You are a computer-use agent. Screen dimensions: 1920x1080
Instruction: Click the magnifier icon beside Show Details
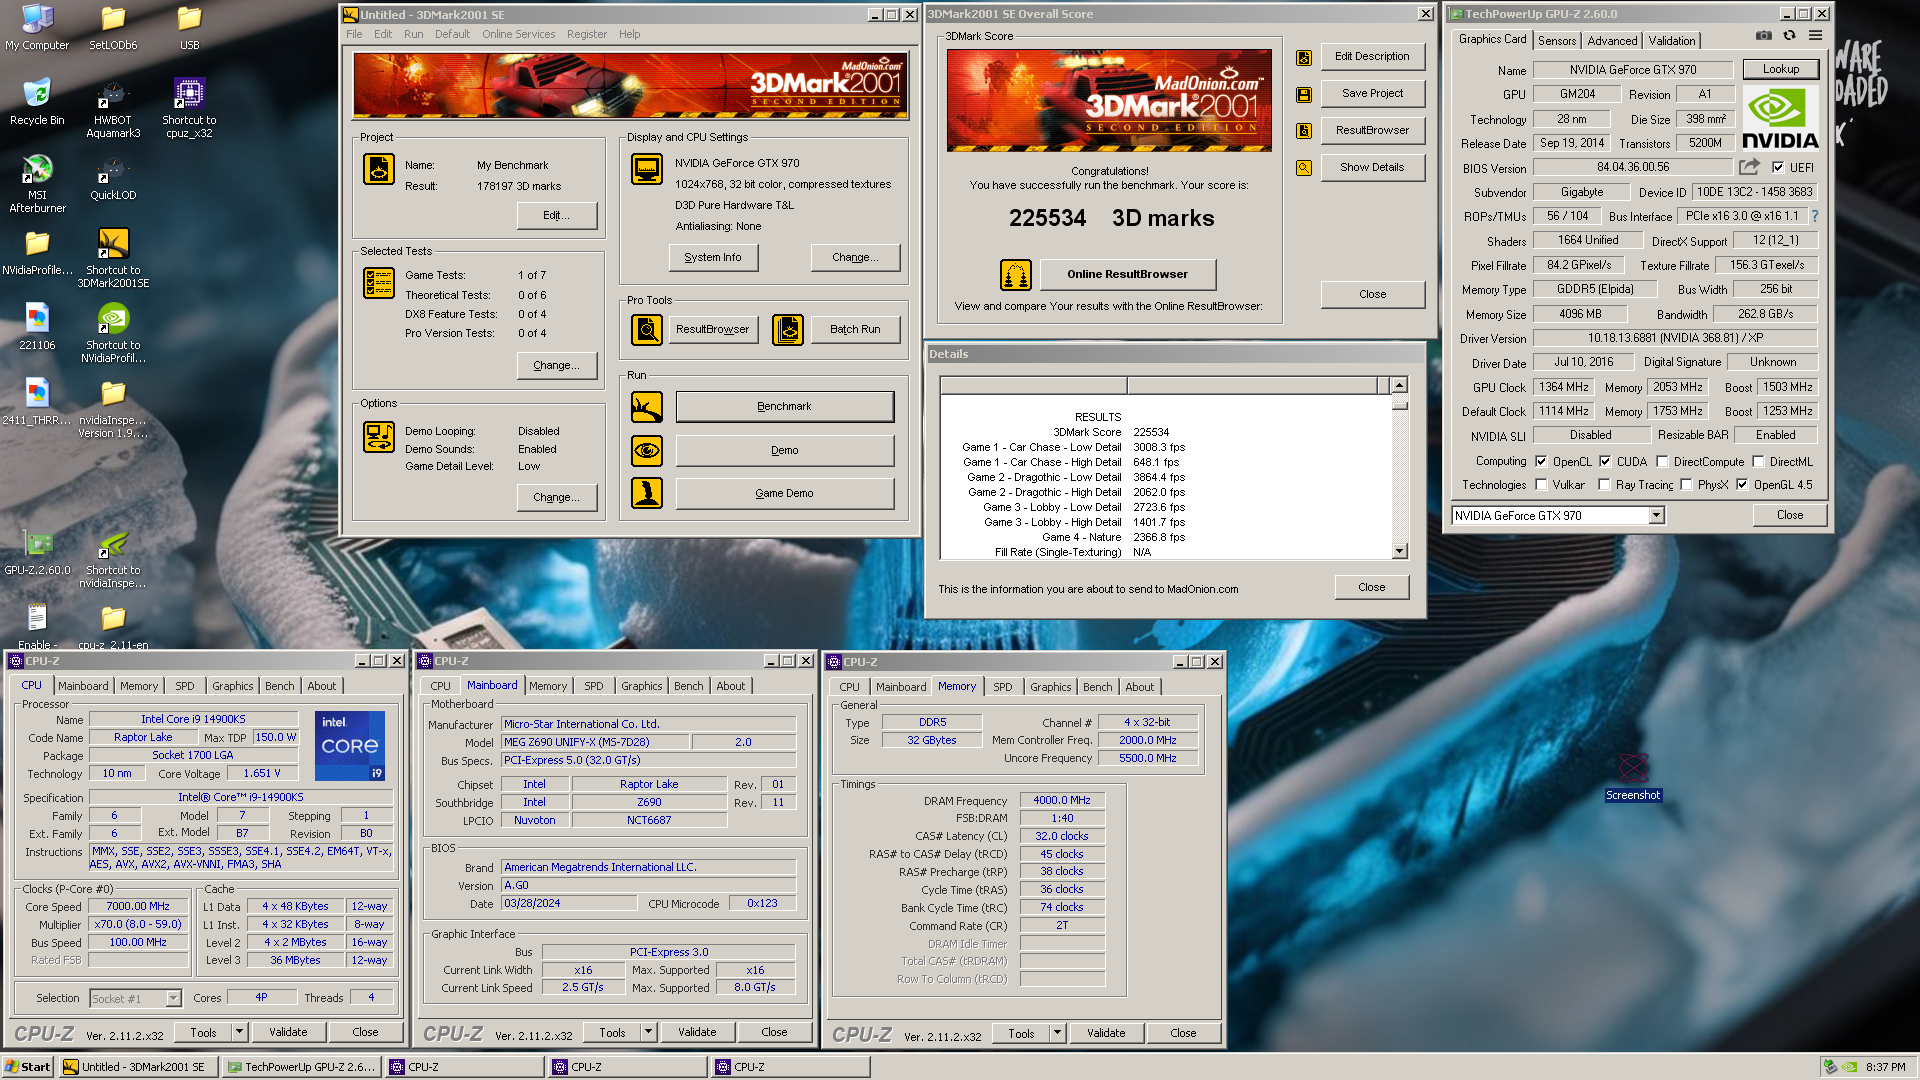coord(1304,168)
